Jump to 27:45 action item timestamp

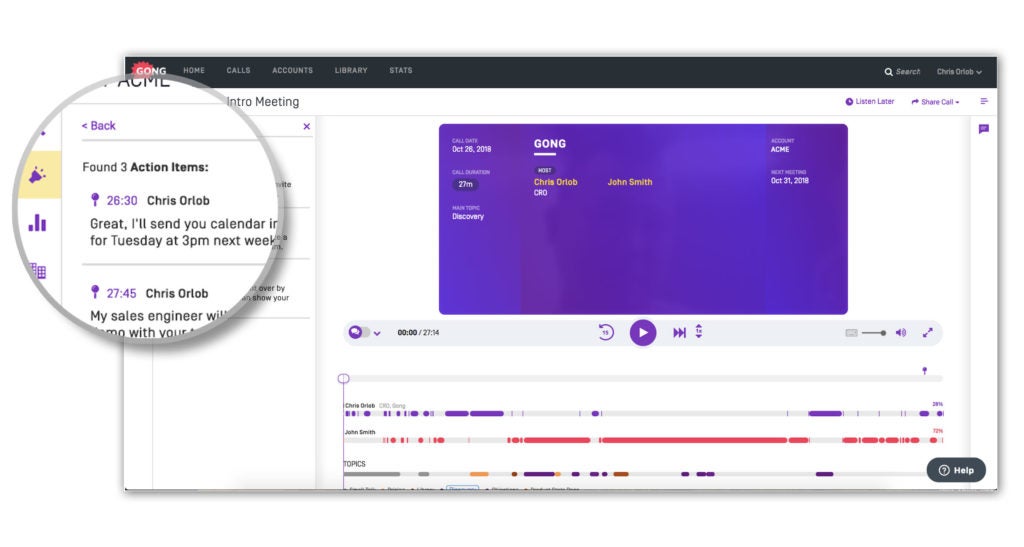pyautogui.click(x=121, y=294)
